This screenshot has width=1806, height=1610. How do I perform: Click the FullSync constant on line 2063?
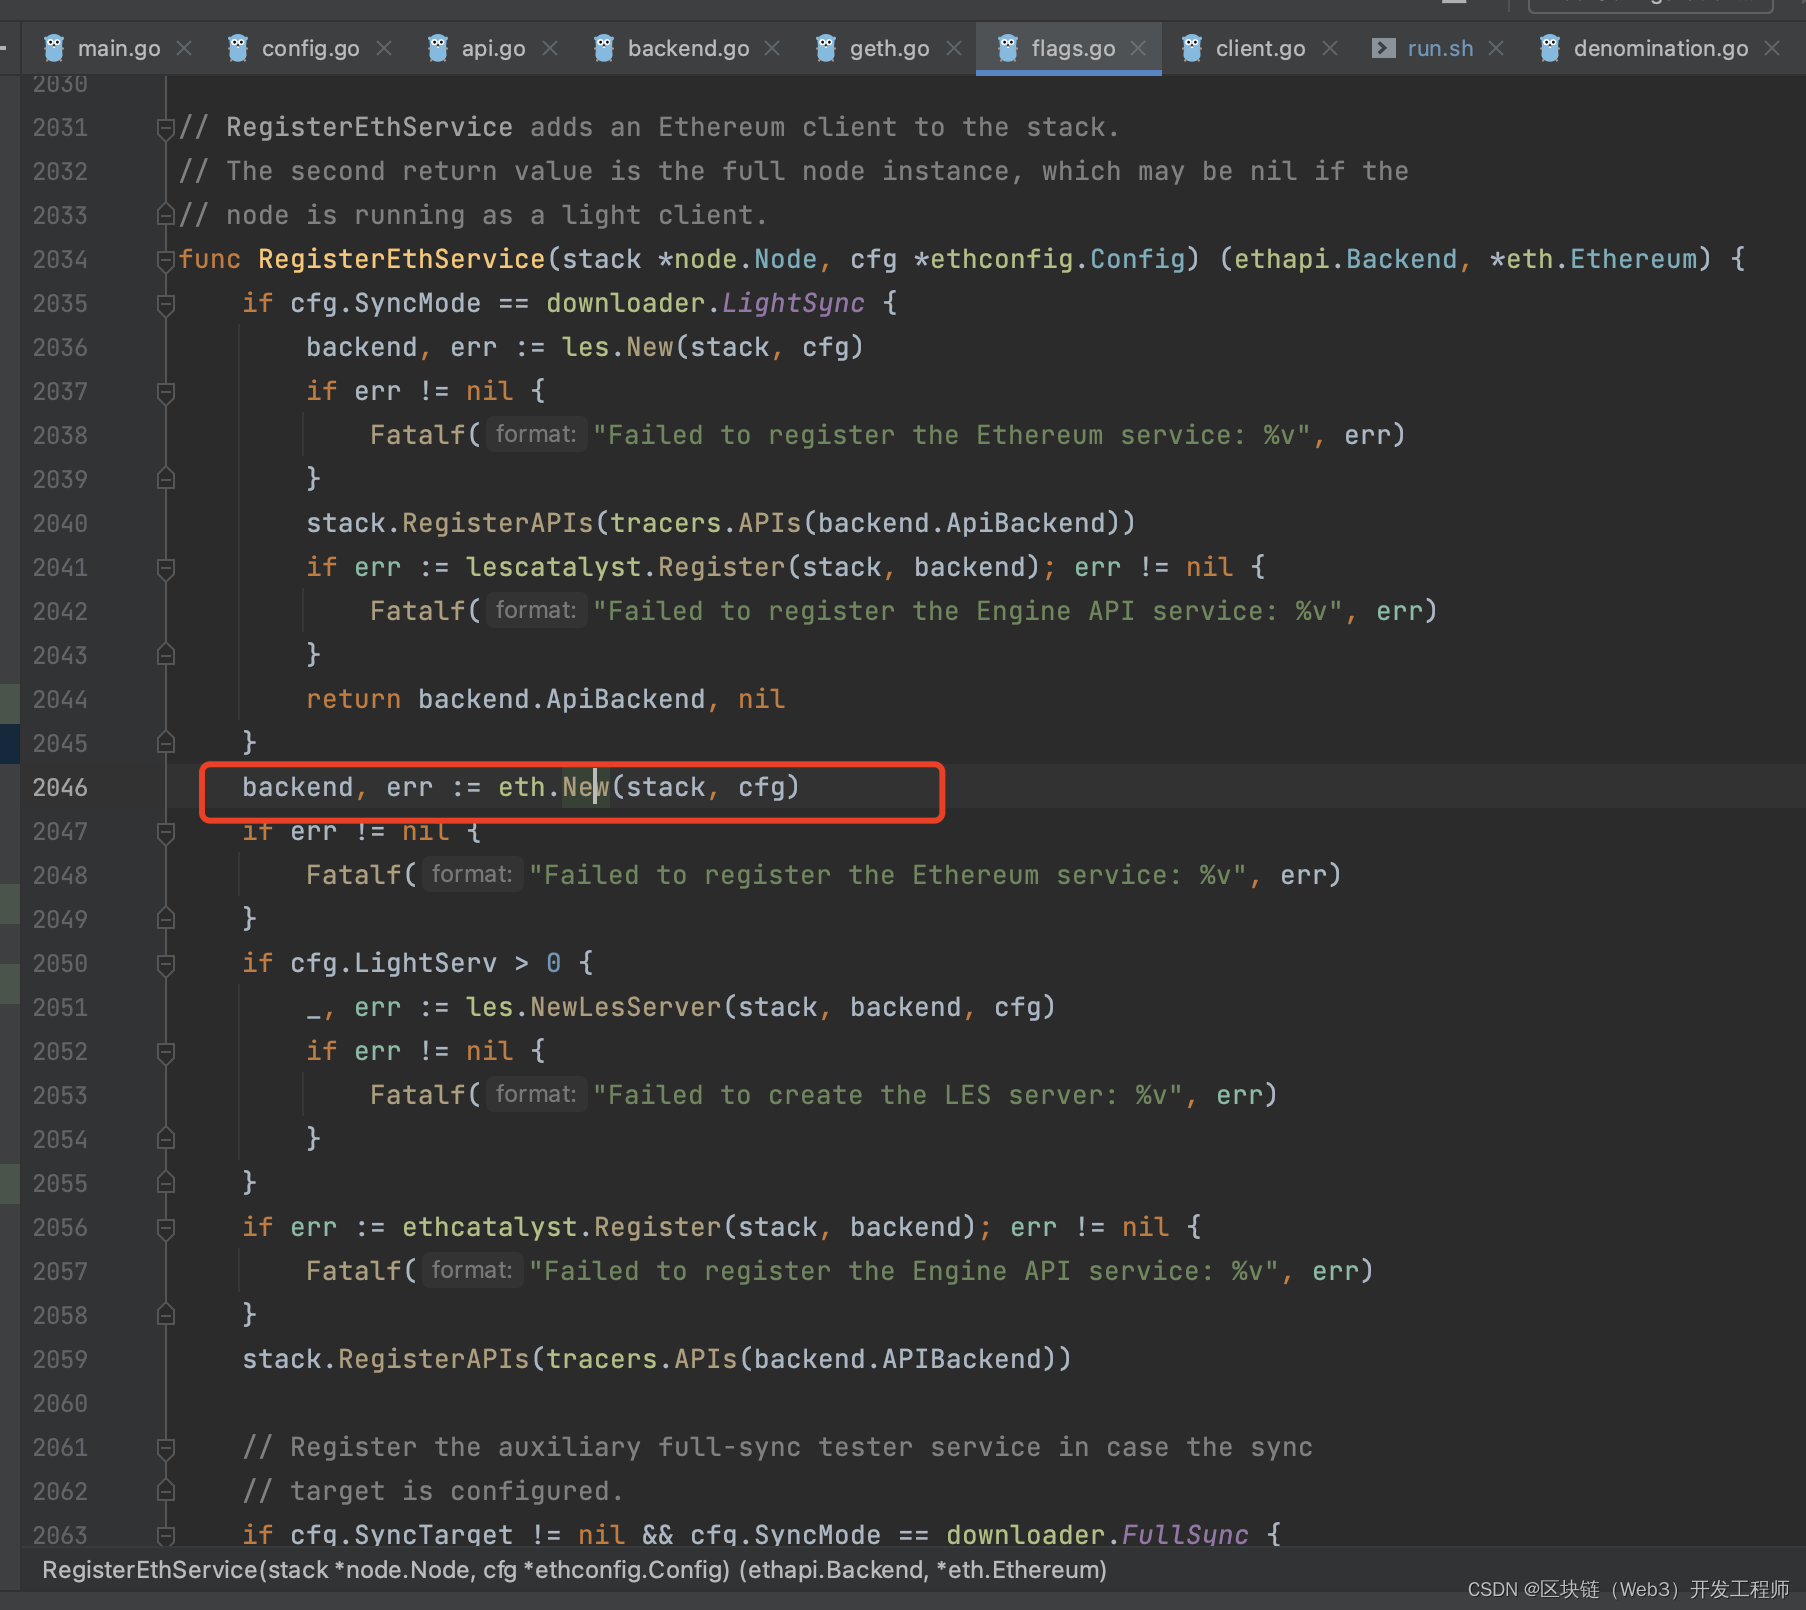click(1185, 1534)
